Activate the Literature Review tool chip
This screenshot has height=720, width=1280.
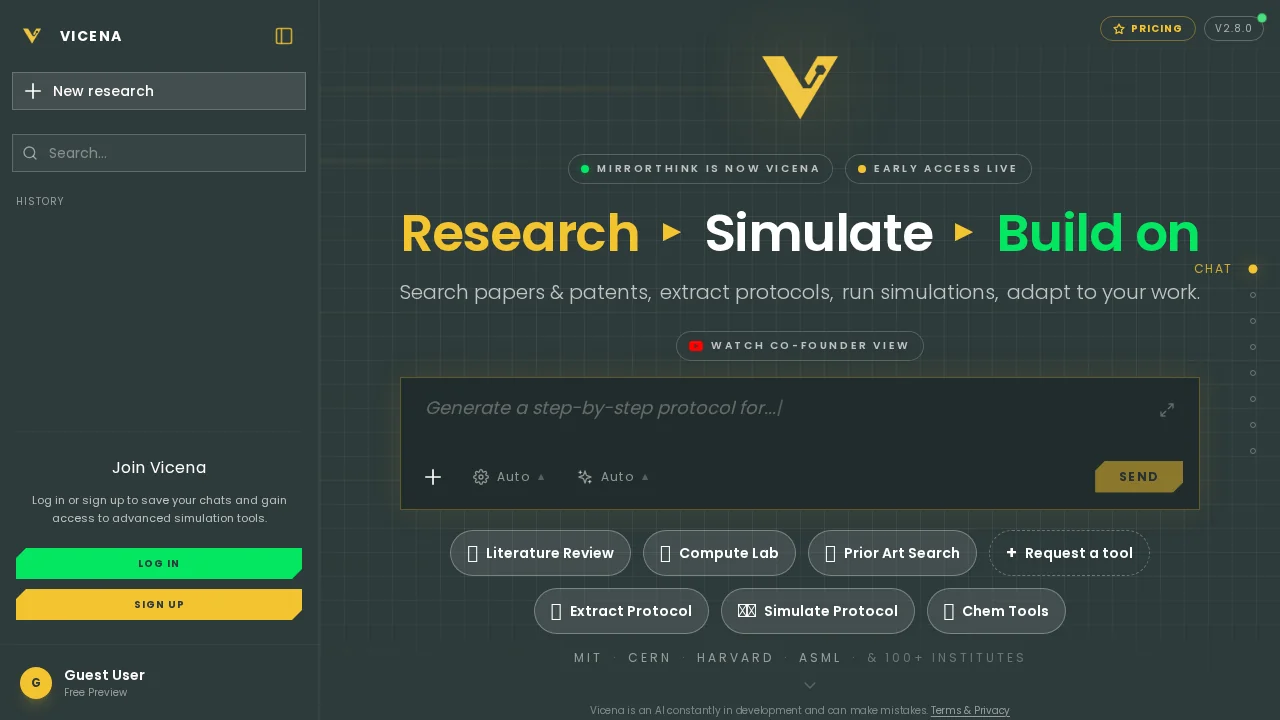point(540,553)
